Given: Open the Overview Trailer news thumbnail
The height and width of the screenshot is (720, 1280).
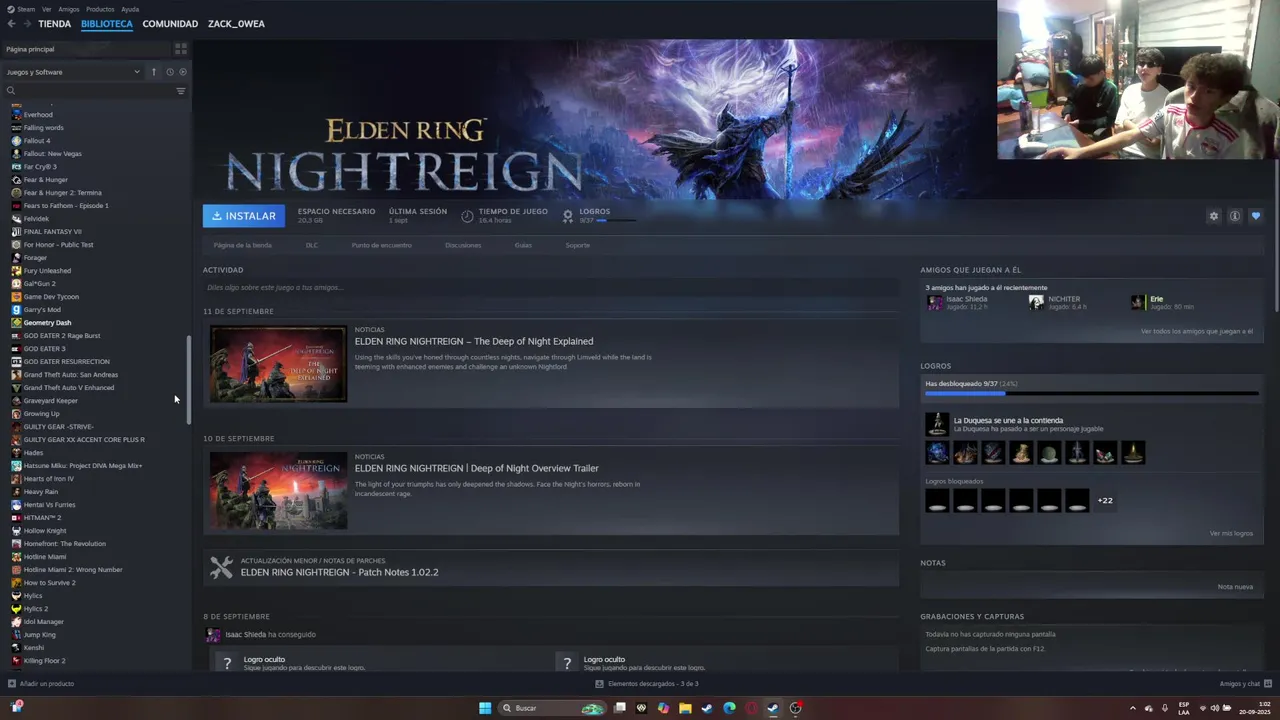Looking at the screenshot, I should tap(278, 491).
